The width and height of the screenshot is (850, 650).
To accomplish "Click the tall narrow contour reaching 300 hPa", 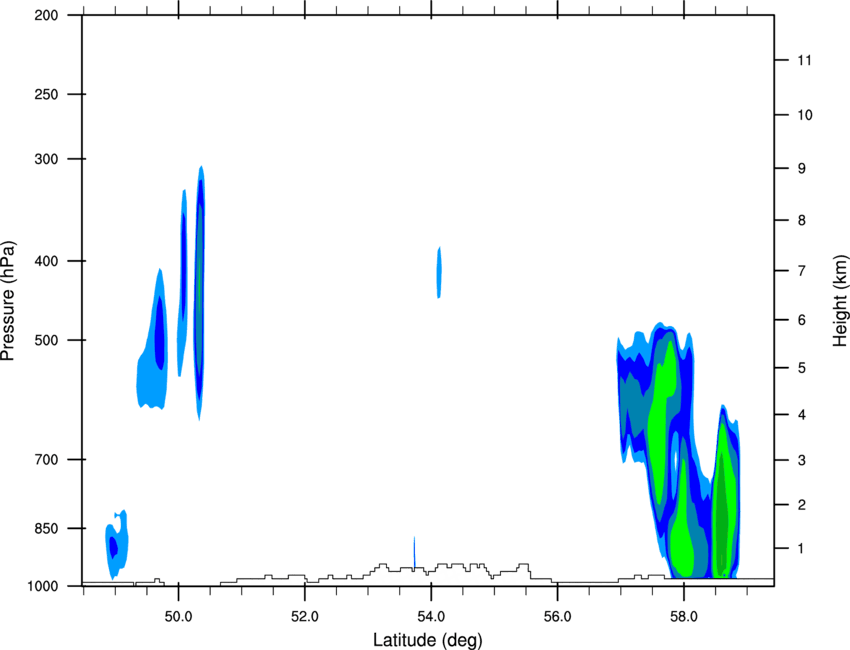I will 199,293.
